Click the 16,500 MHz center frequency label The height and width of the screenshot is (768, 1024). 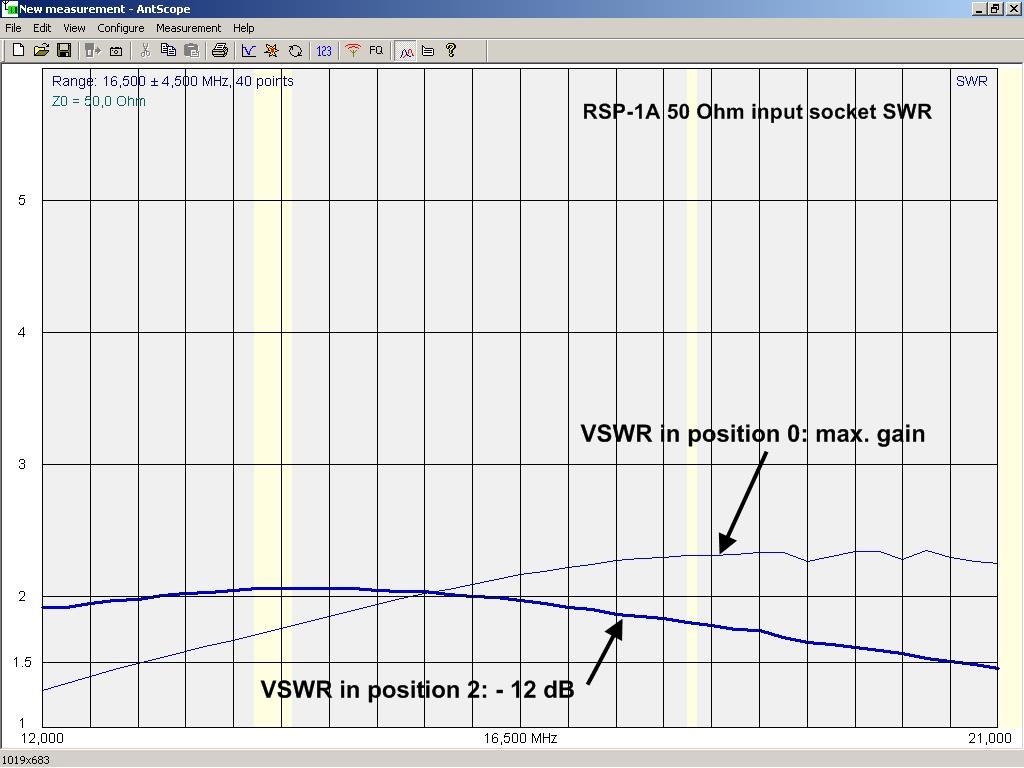pos(520,739)
